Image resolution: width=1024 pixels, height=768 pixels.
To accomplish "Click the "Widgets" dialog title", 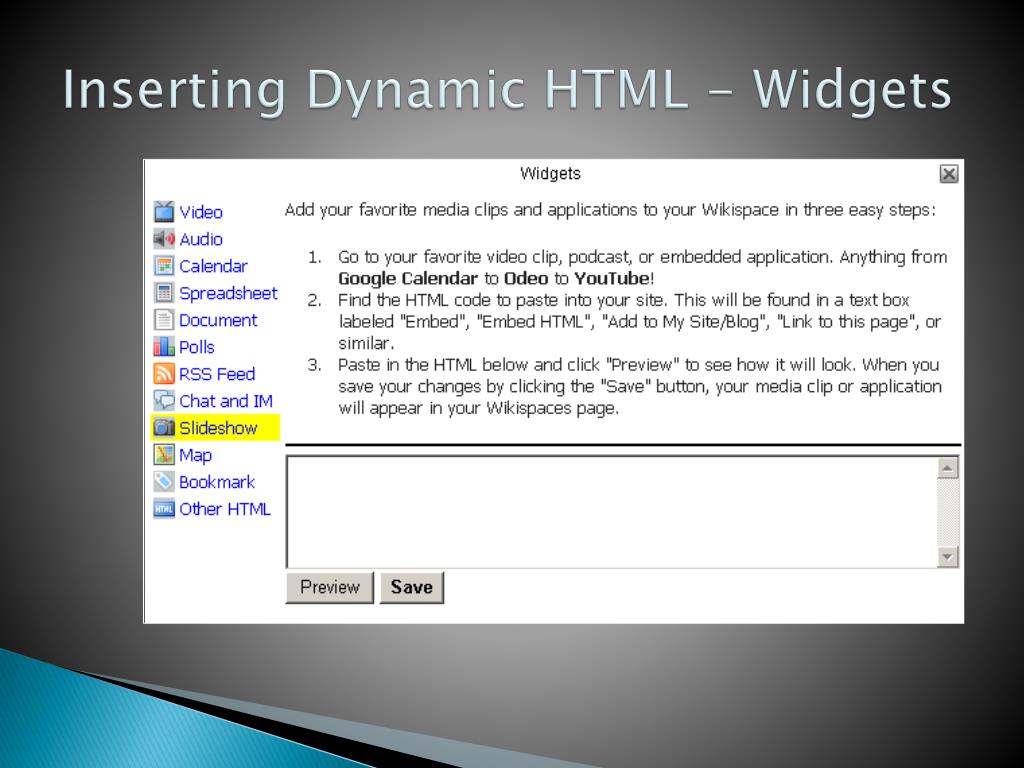I will pos(551,174).
